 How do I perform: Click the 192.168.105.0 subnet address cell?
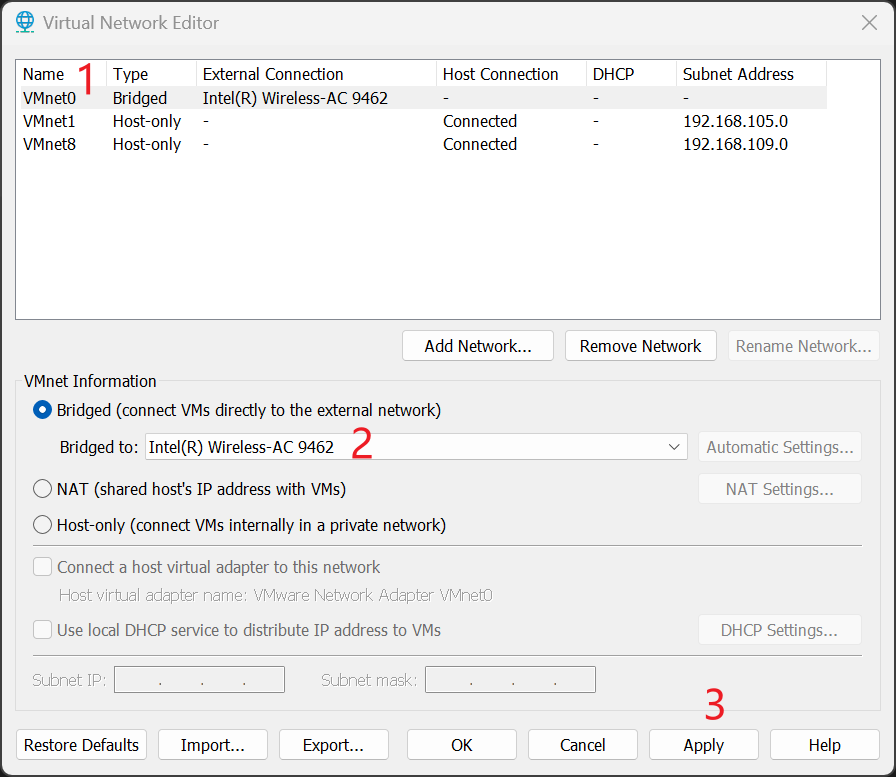(x=735, y=121)
